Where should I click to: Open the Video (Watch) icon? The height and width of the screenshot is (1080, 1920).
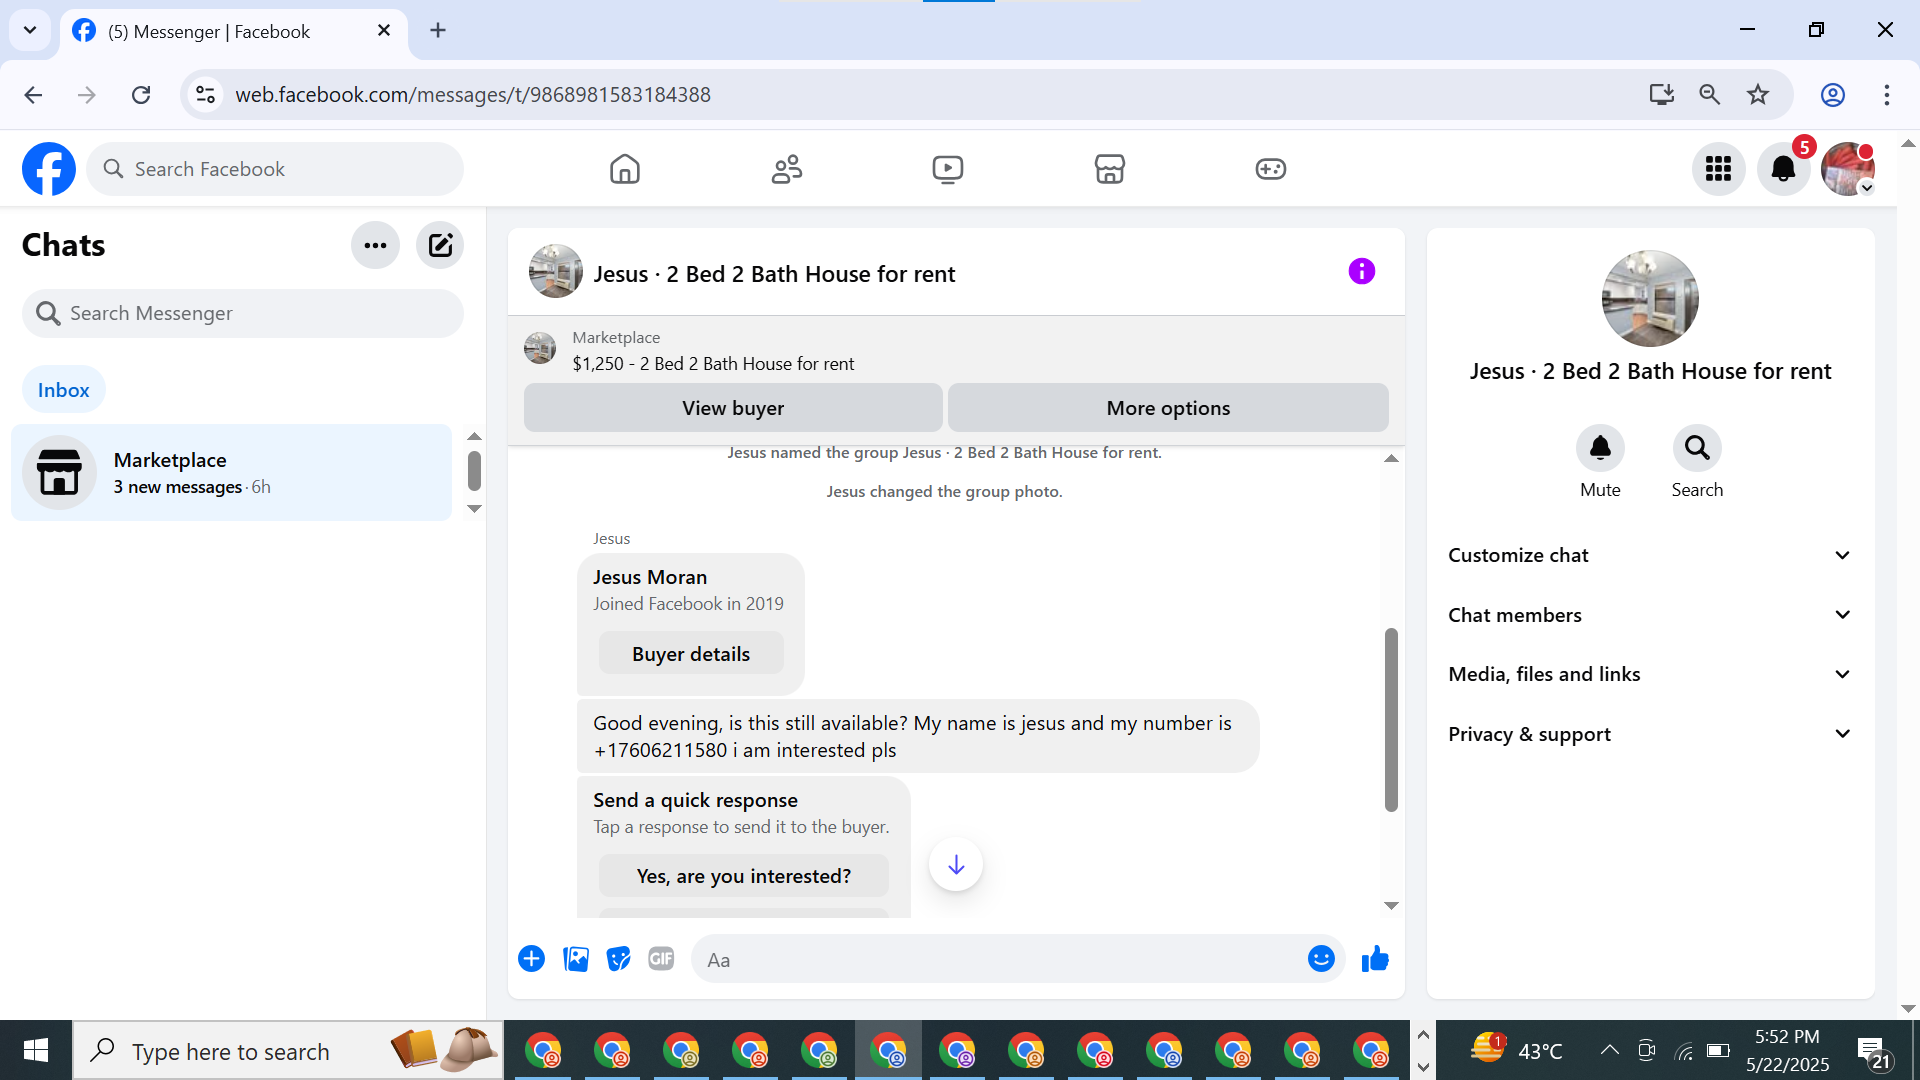(948, 169)
